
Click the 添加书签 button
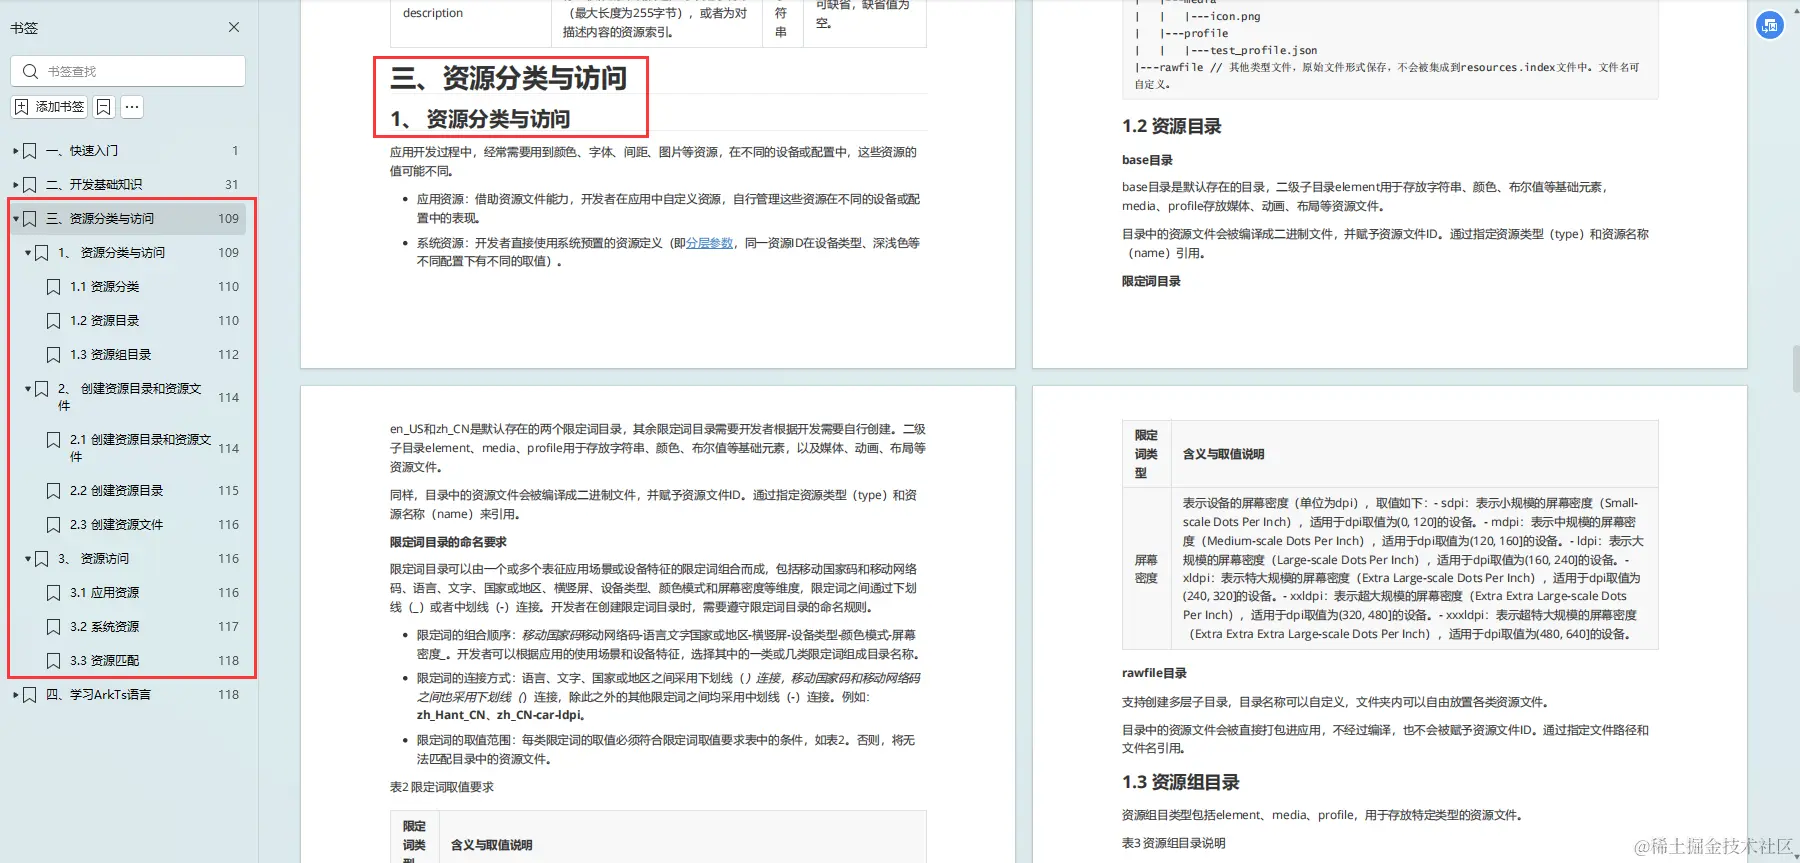coord(49,107)
